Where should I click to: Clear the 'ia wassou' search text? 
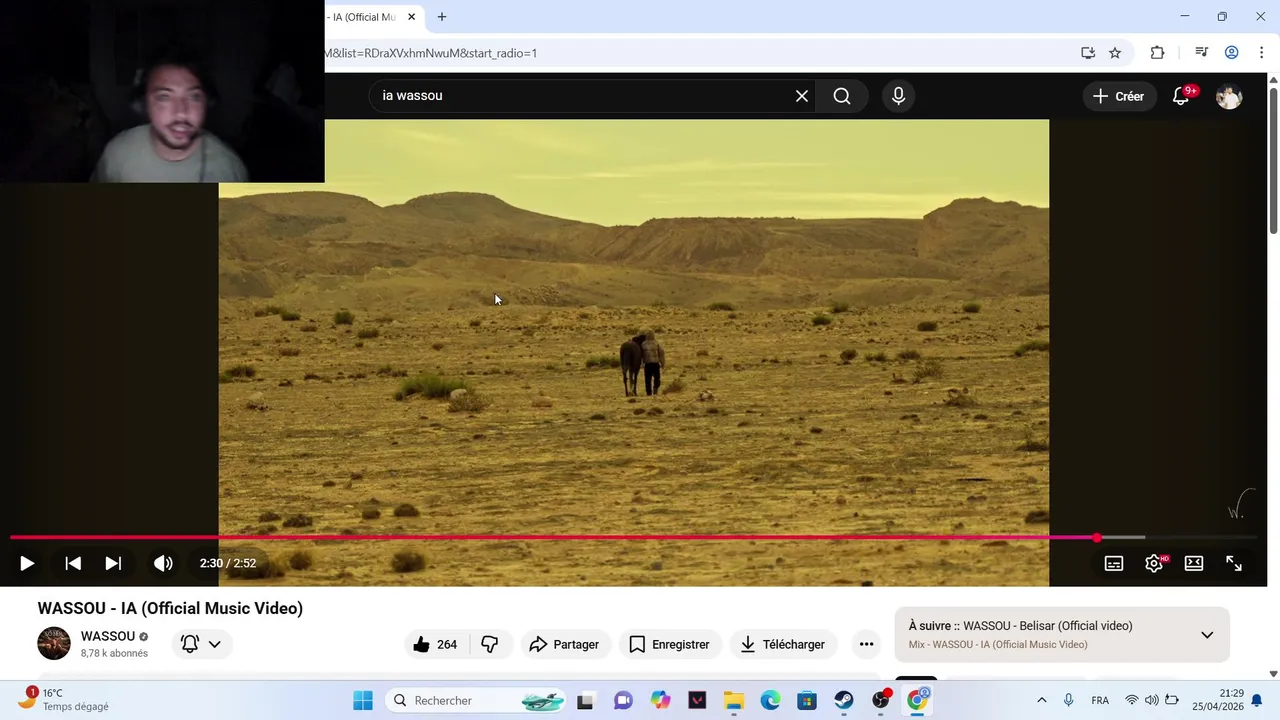coord(802,96)
